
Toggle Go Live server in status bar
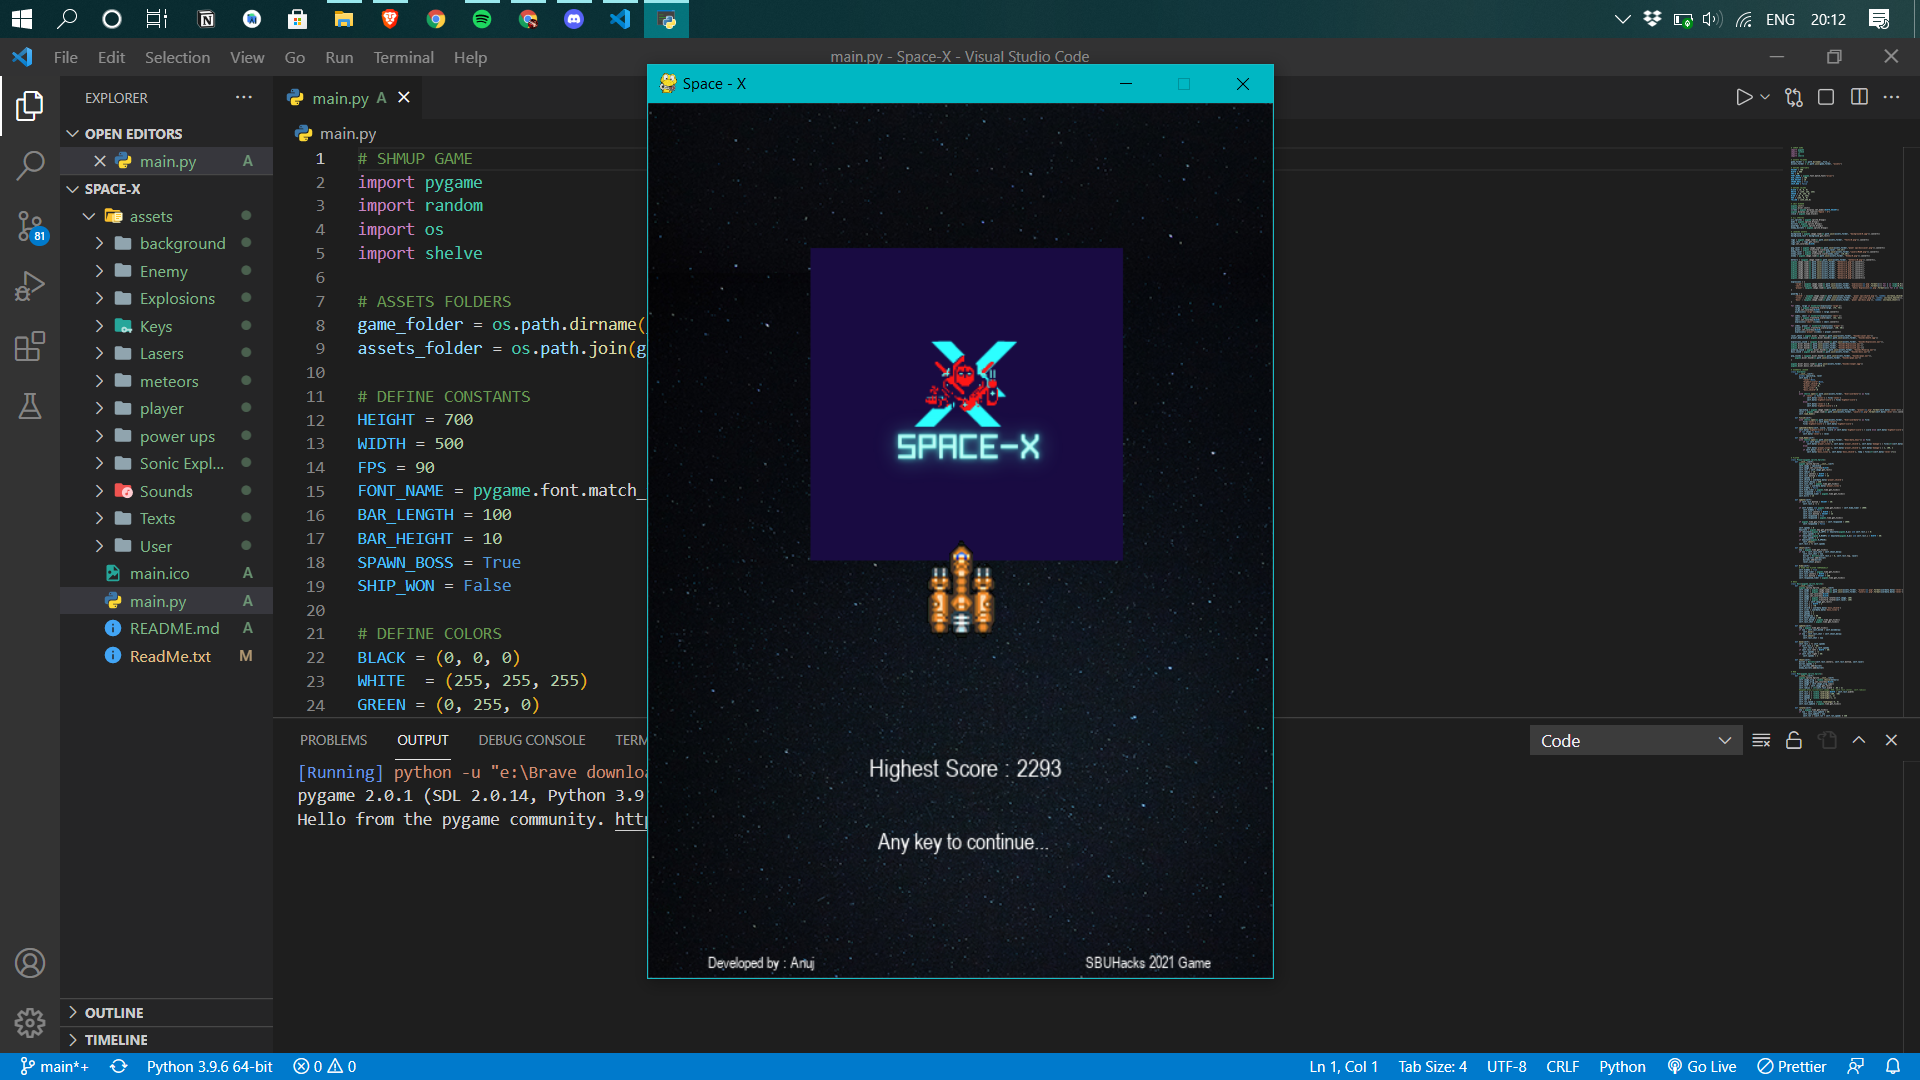coord(1702,1066)
